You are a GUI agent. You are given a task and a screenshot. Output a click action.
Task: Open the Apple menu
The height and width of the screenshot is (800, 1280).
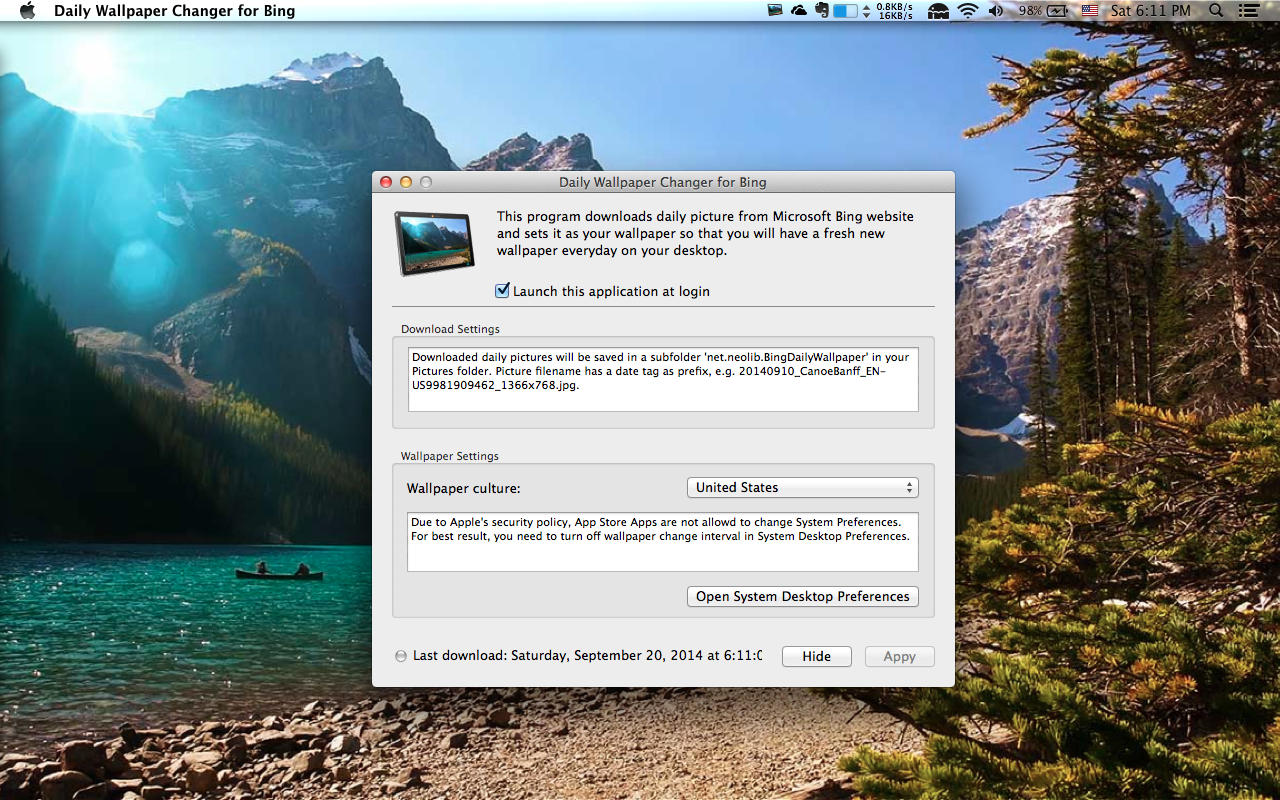pos(27,11)
